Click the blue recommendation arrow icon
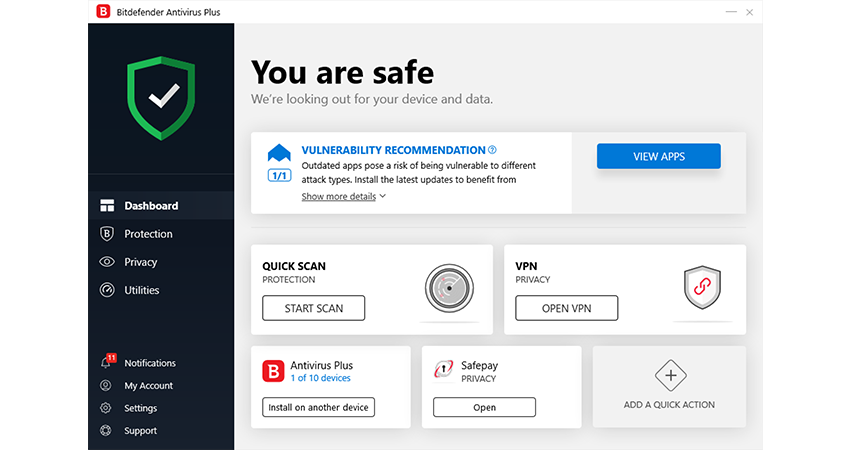The height and width of the screenshot is (450, 850). [279, 153]
